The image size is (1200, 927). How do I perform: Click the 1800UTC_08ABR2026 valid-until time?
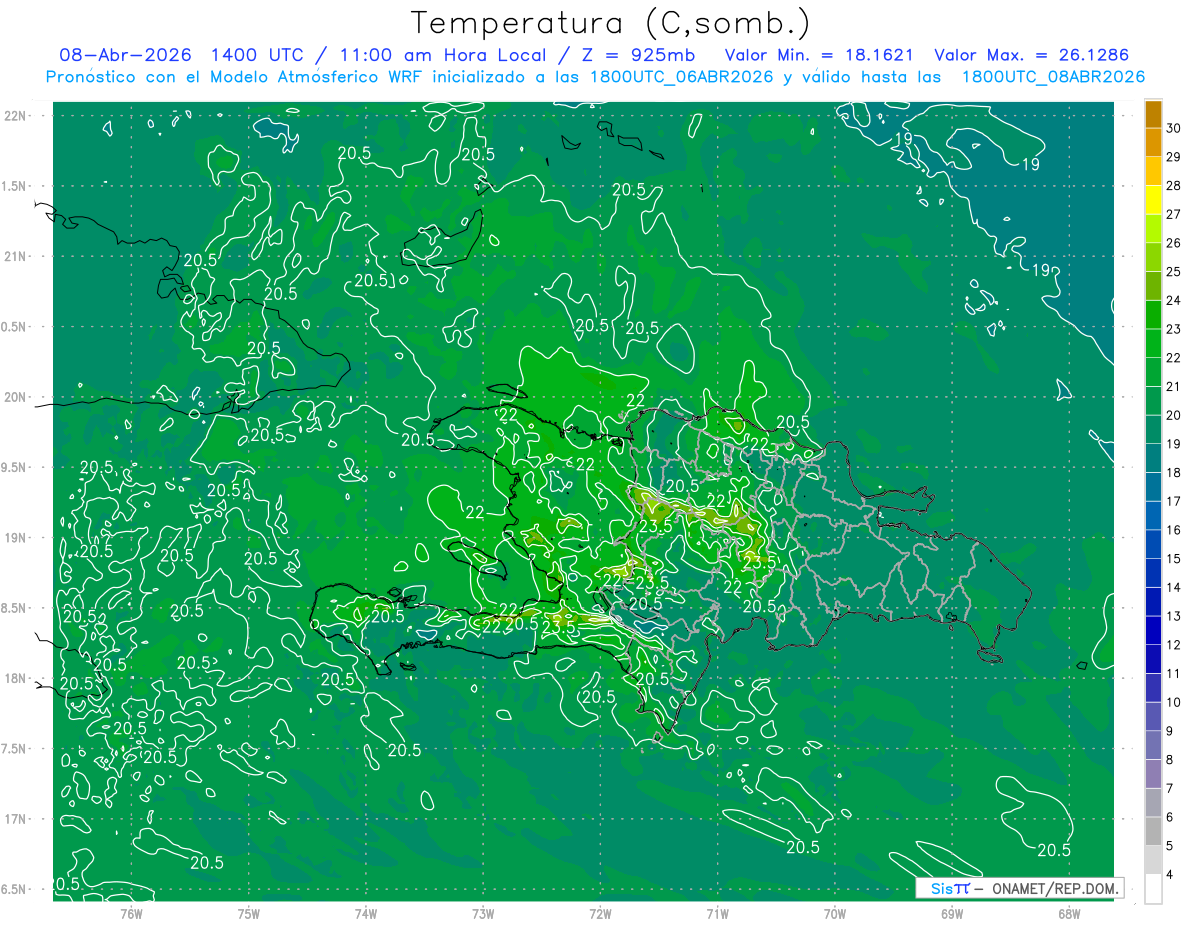tap(1052, 77)
